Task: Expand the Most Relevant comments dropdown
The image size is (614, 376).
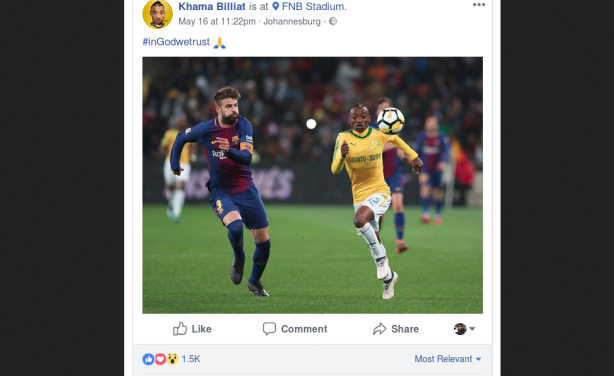Action: tap(448, 359)
